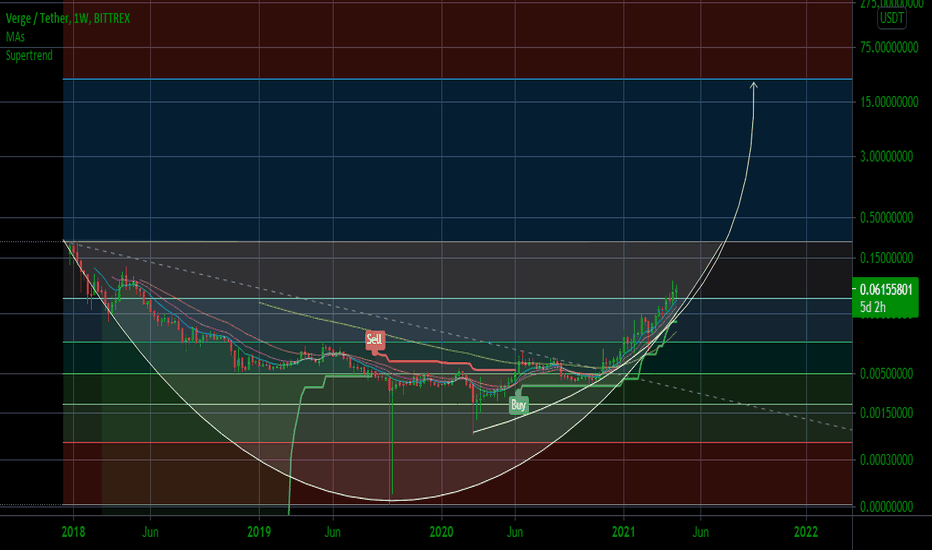
Task: Click the Jun label between 2019 and 2020
Action: click(333, 532)
